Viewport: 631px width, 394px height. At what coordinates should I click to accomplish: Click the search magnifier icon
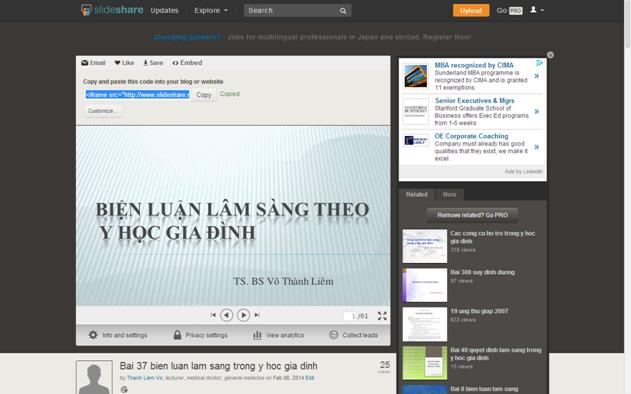point(343,11)
